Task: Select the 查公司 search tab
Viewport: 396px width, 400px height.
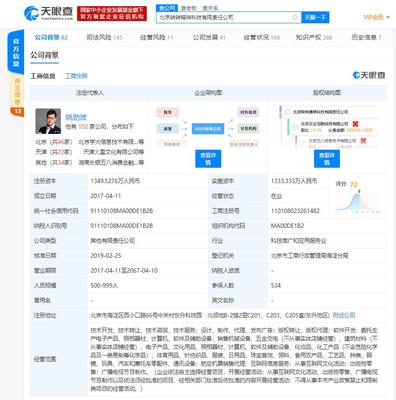Action: pyautogui.click(x=167, y=8)
